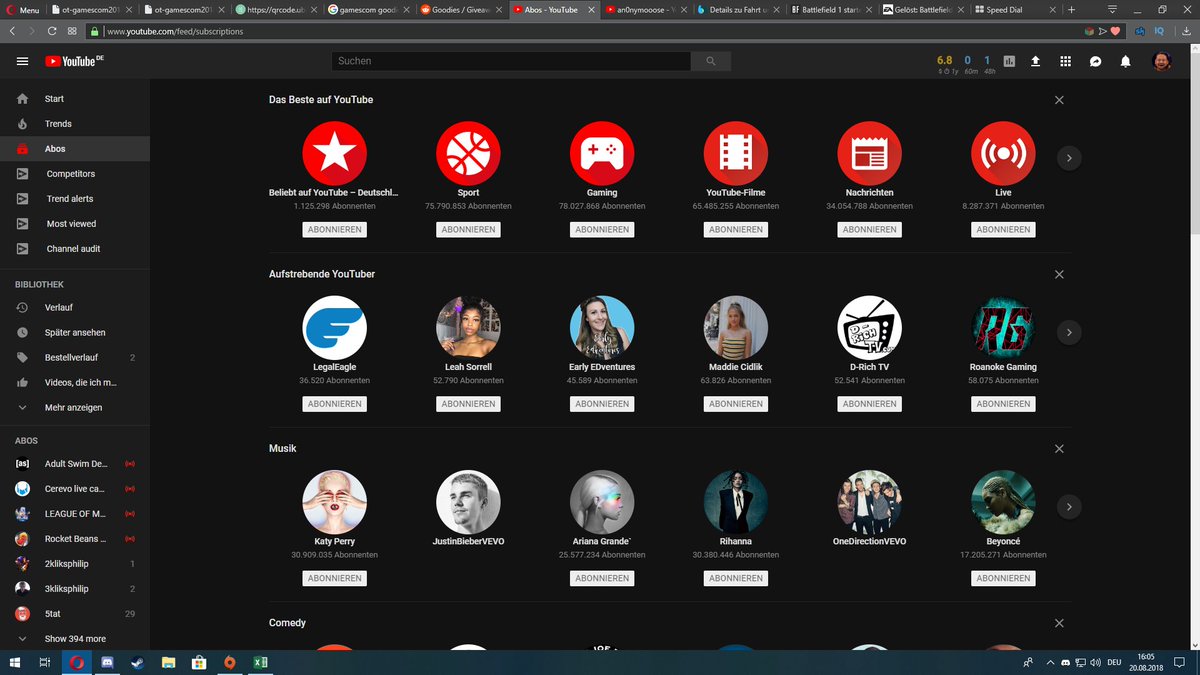
Task: Dismiss the Comedy section
Action: pos(1059,623)
